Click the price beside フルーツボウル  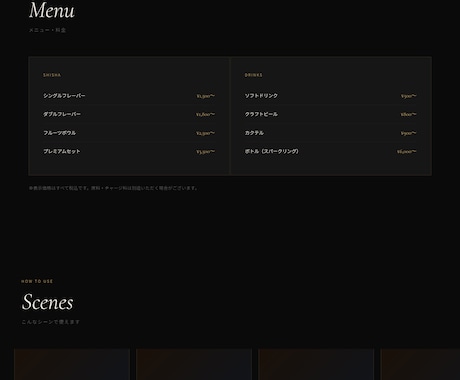[205, 133]
